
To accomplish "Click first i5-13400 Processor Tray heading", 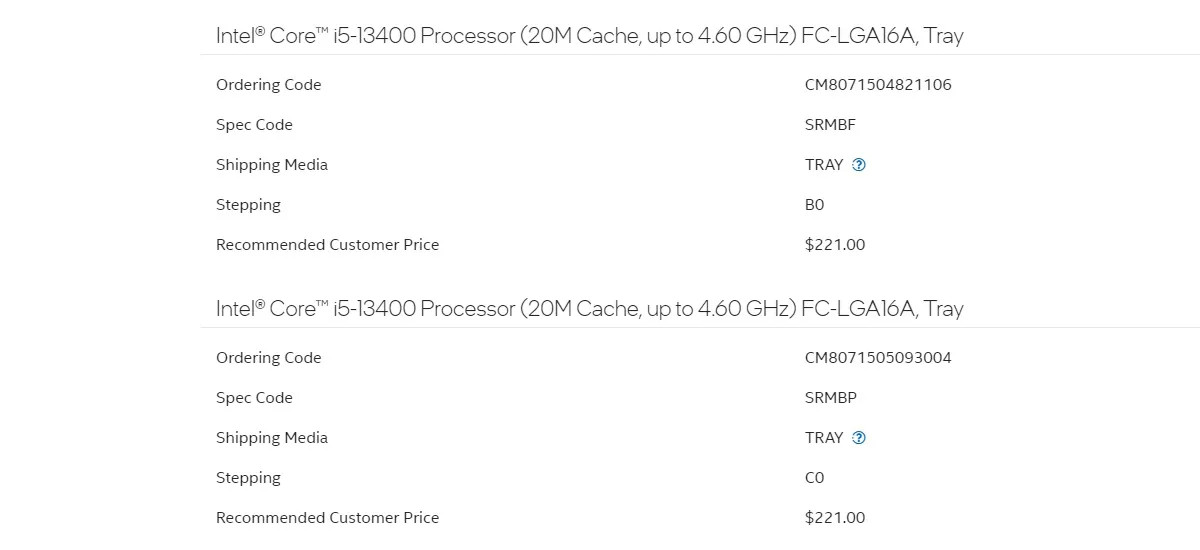I will click(x=590, y=36).
